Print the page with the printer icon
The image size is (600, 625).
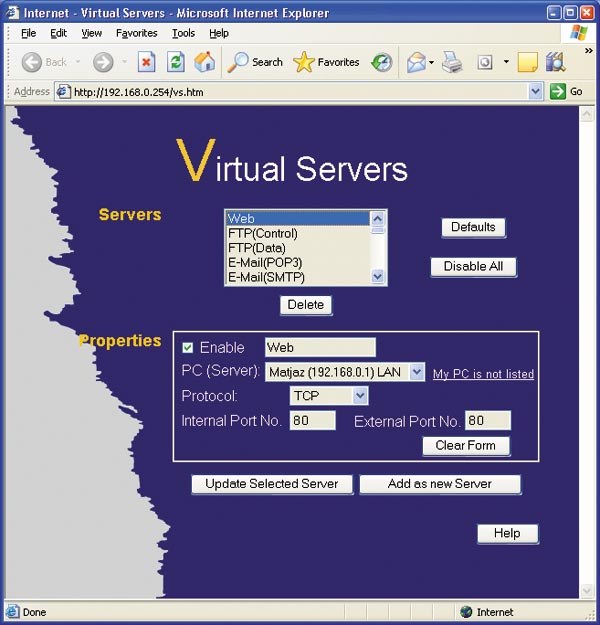pyautogui.click(x=452, y=62)
